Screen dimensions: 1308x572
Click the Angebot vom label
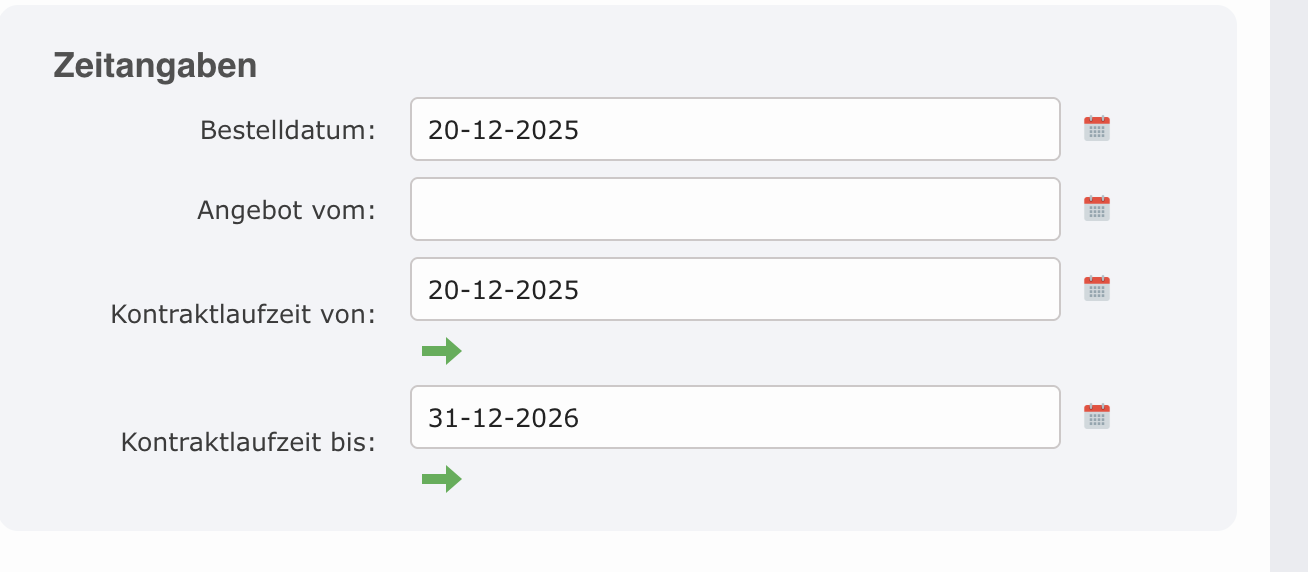point(285,210)
